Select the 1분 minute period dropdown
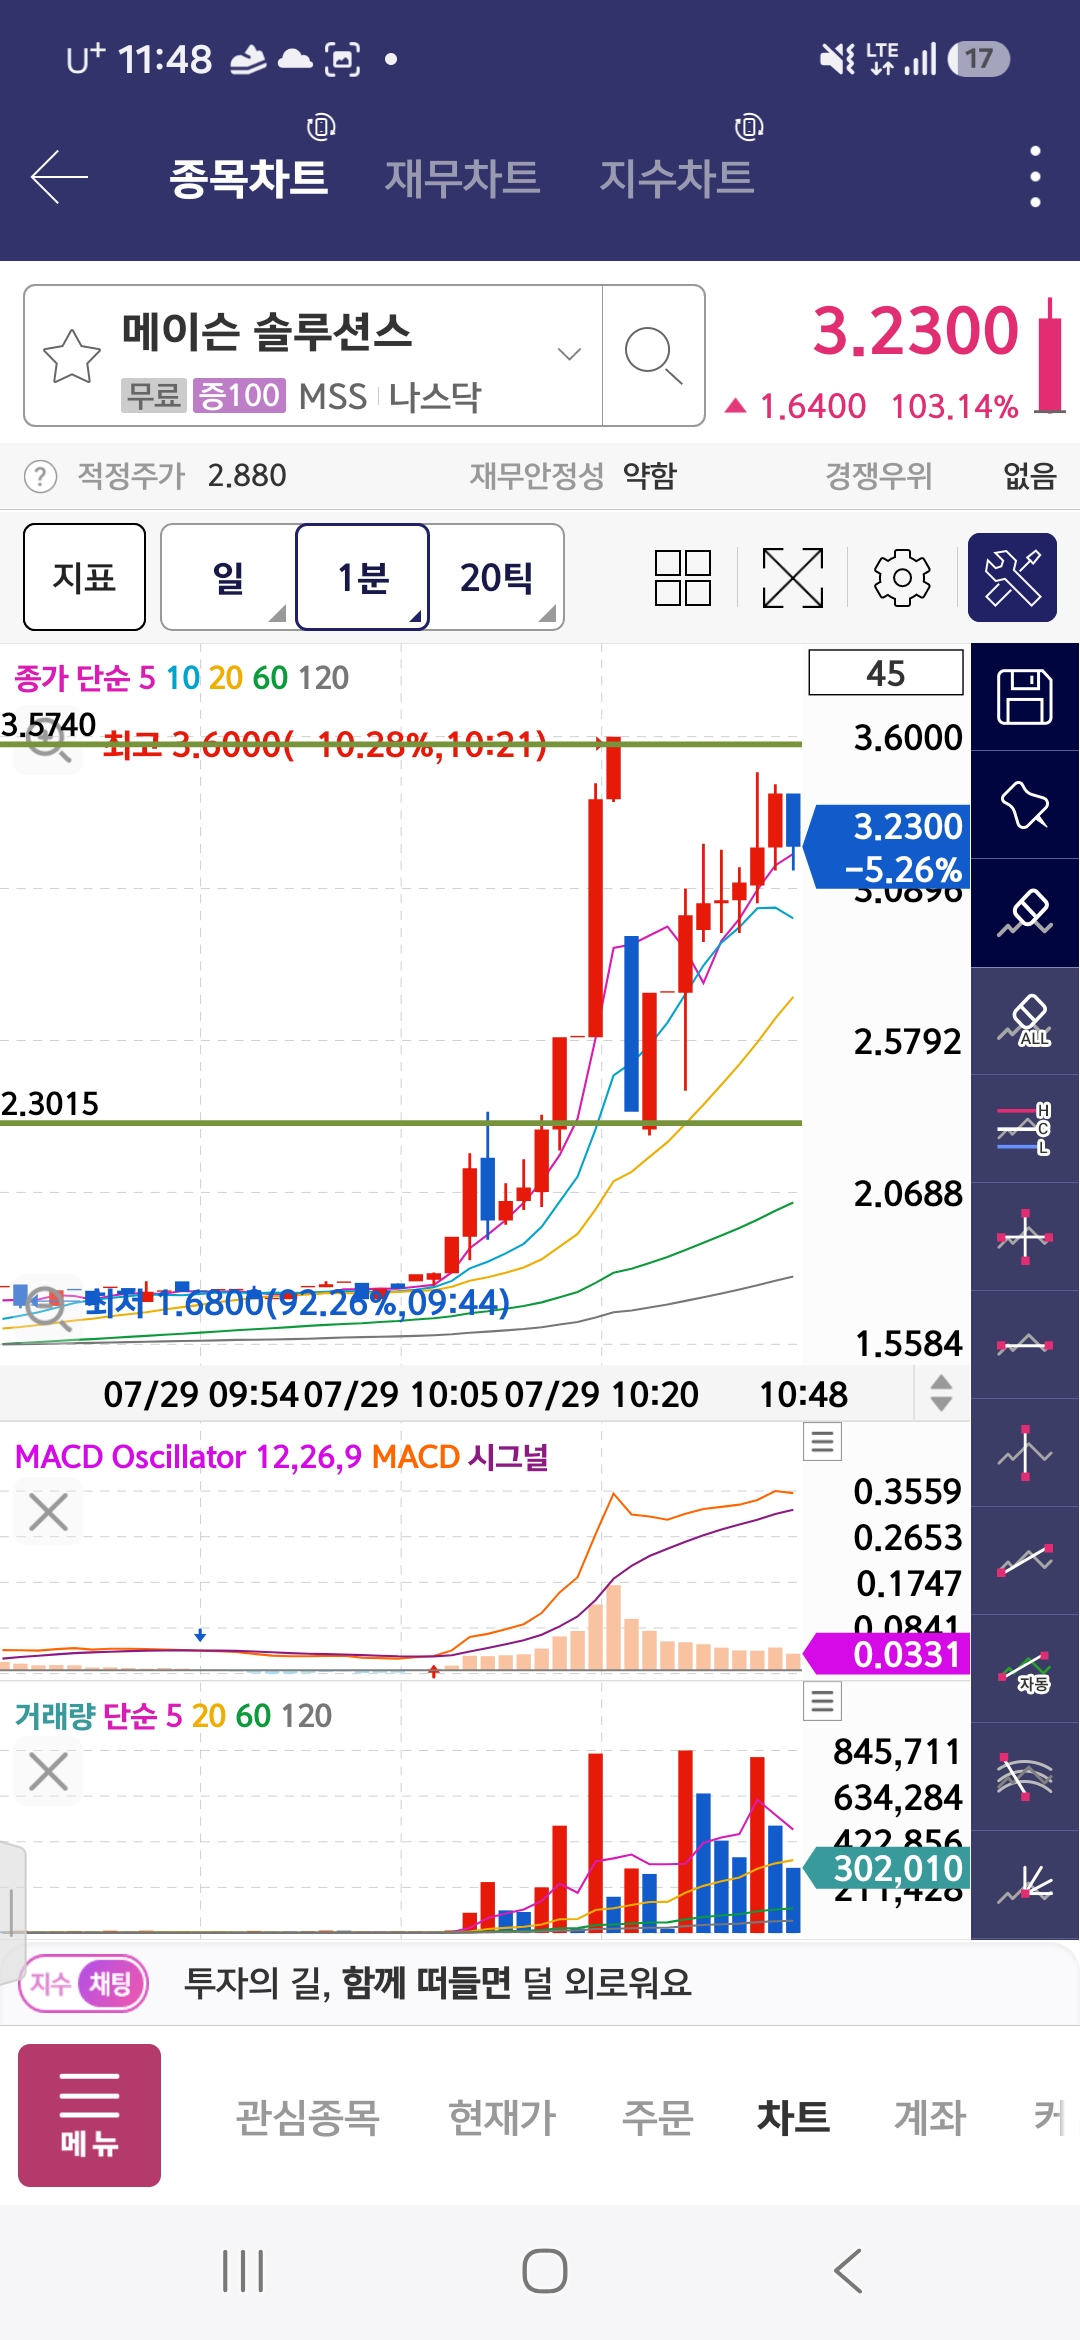 click(362, 577)
